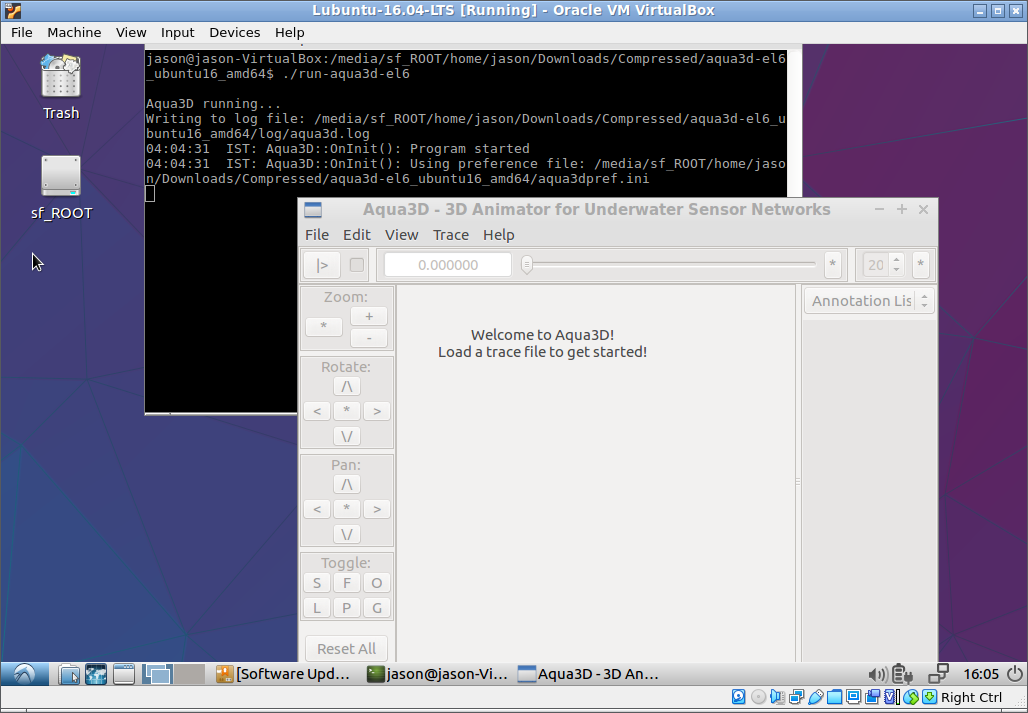Toggle the F option in Toggle group
Viewport: 1028px width, 713px height.
(347, 583)
